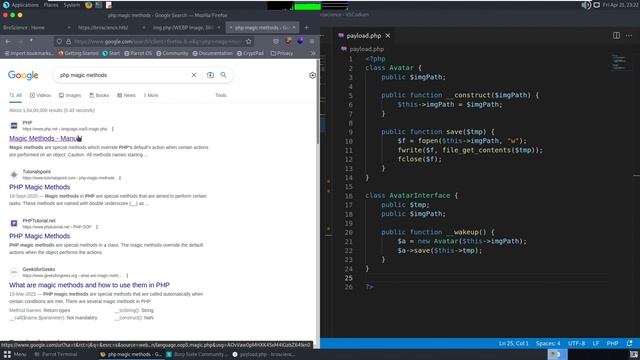Image resolution: width=640 pixels, height=360 pixels.
Task: Bookmark this page with the star icon
Action: tap(249, 41)
